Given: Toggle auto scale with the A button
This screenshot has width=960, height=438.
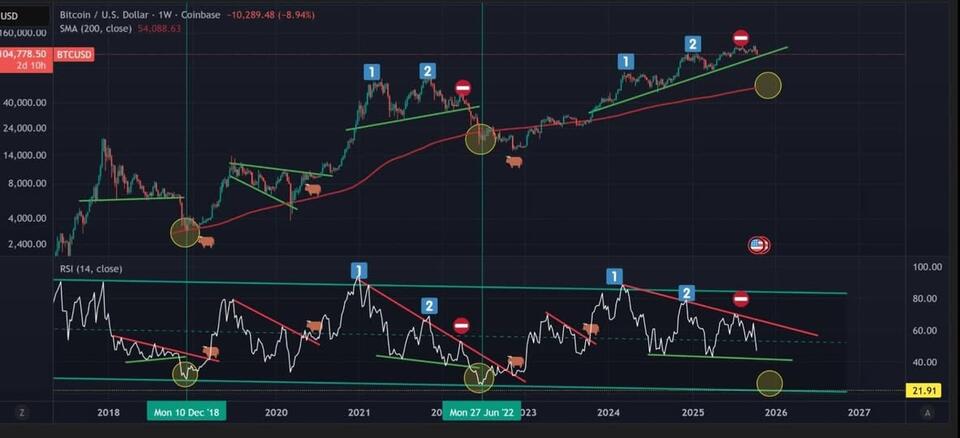Looking at the screenshot, I should pyautogui.click(x=928, y=413).
